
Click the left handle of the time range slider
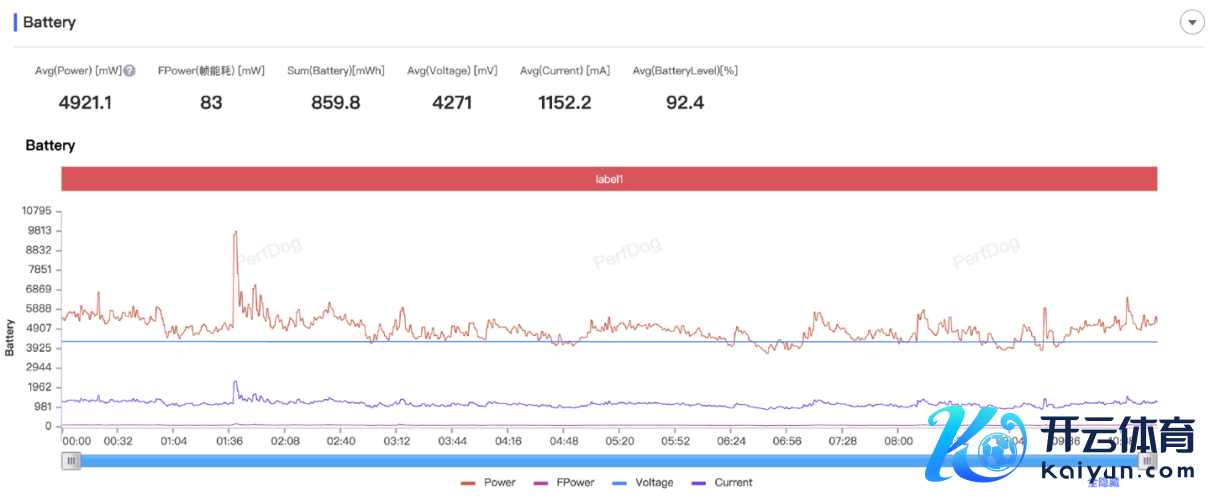pyautogui.click(x=71, y=461)
